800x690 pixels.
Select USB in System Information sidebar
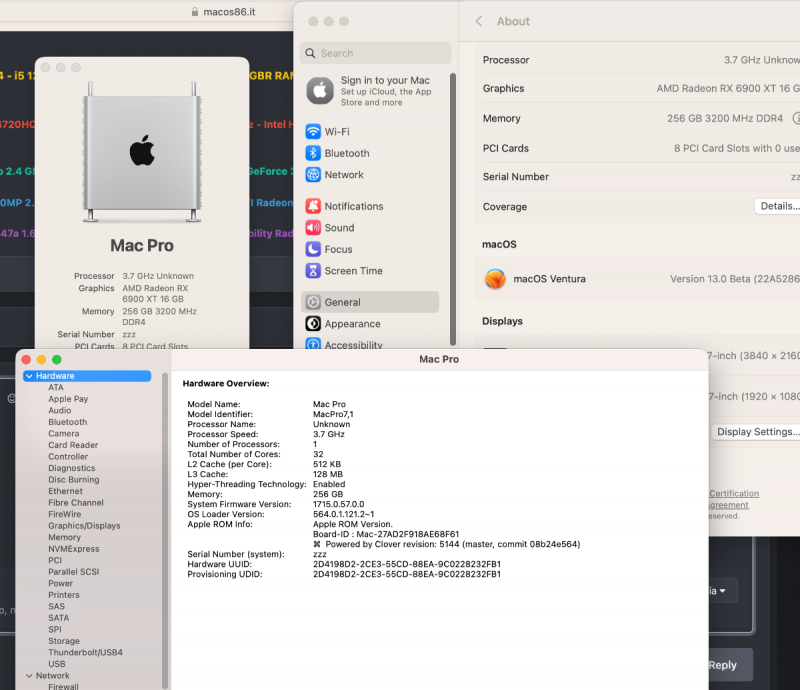(x=57, y=664)
